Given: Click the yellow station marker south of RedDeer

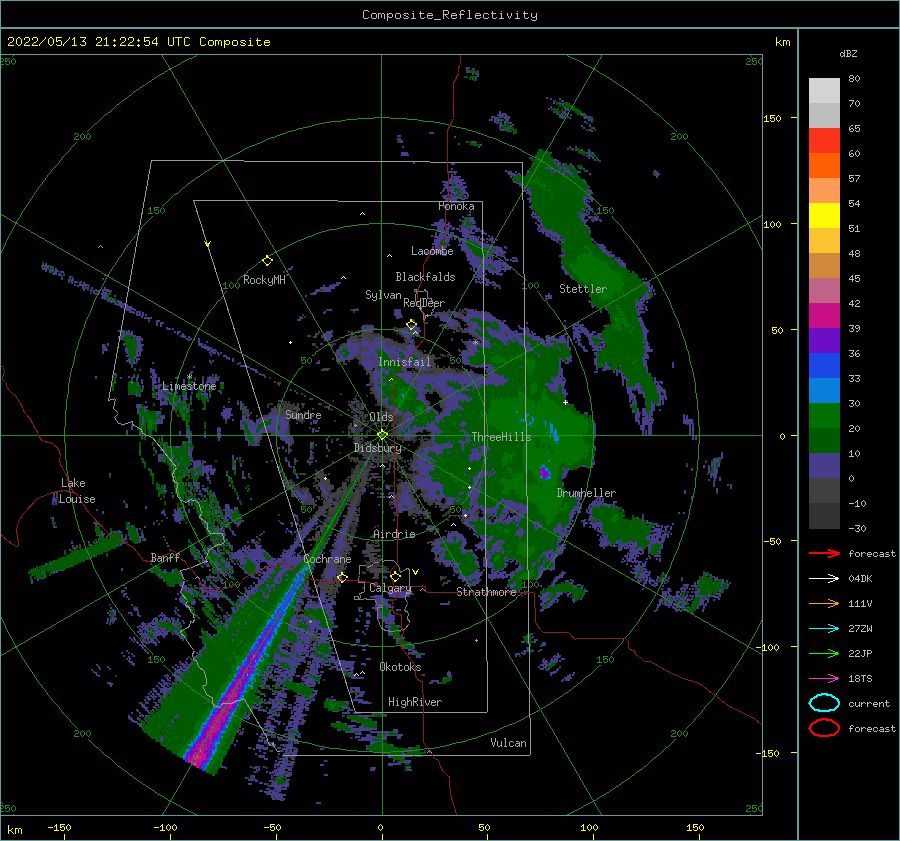Looking at the screenshot, I should (412, 325).
